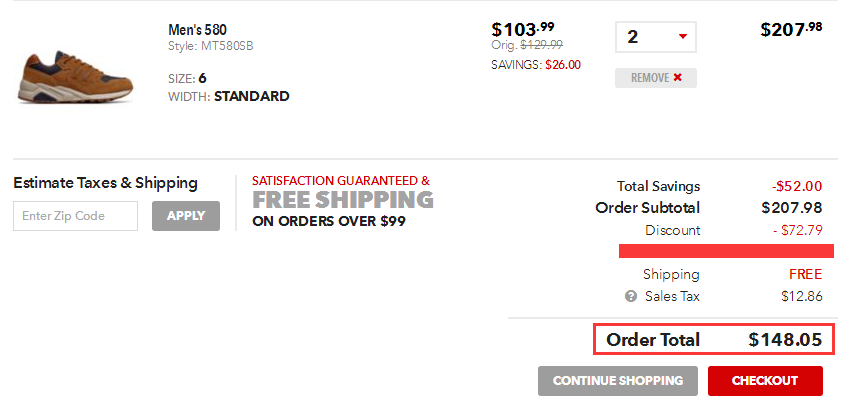This screenshot has height=412, width=855.
Task: Click the FREE SHIPPING promo banner
Action: point(342,200)
